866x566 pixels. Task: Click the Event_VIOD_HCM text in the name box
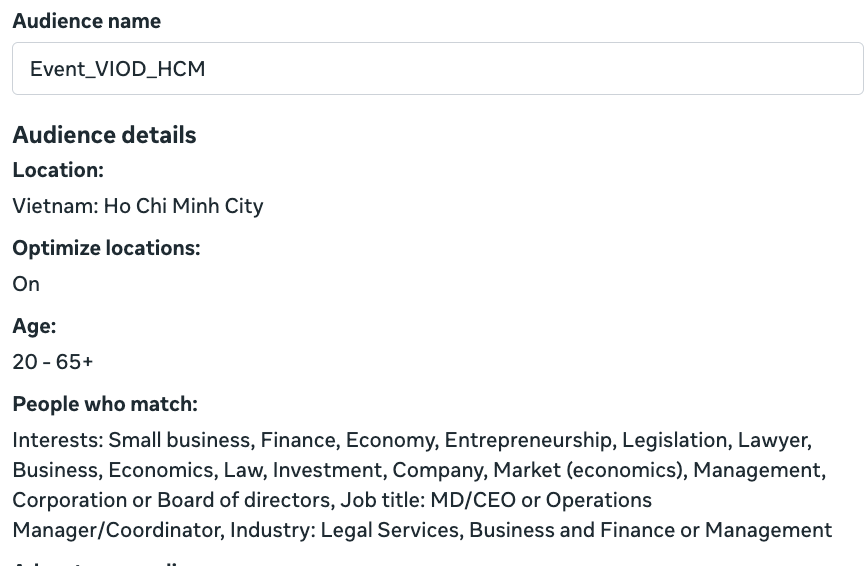point(118,69)
